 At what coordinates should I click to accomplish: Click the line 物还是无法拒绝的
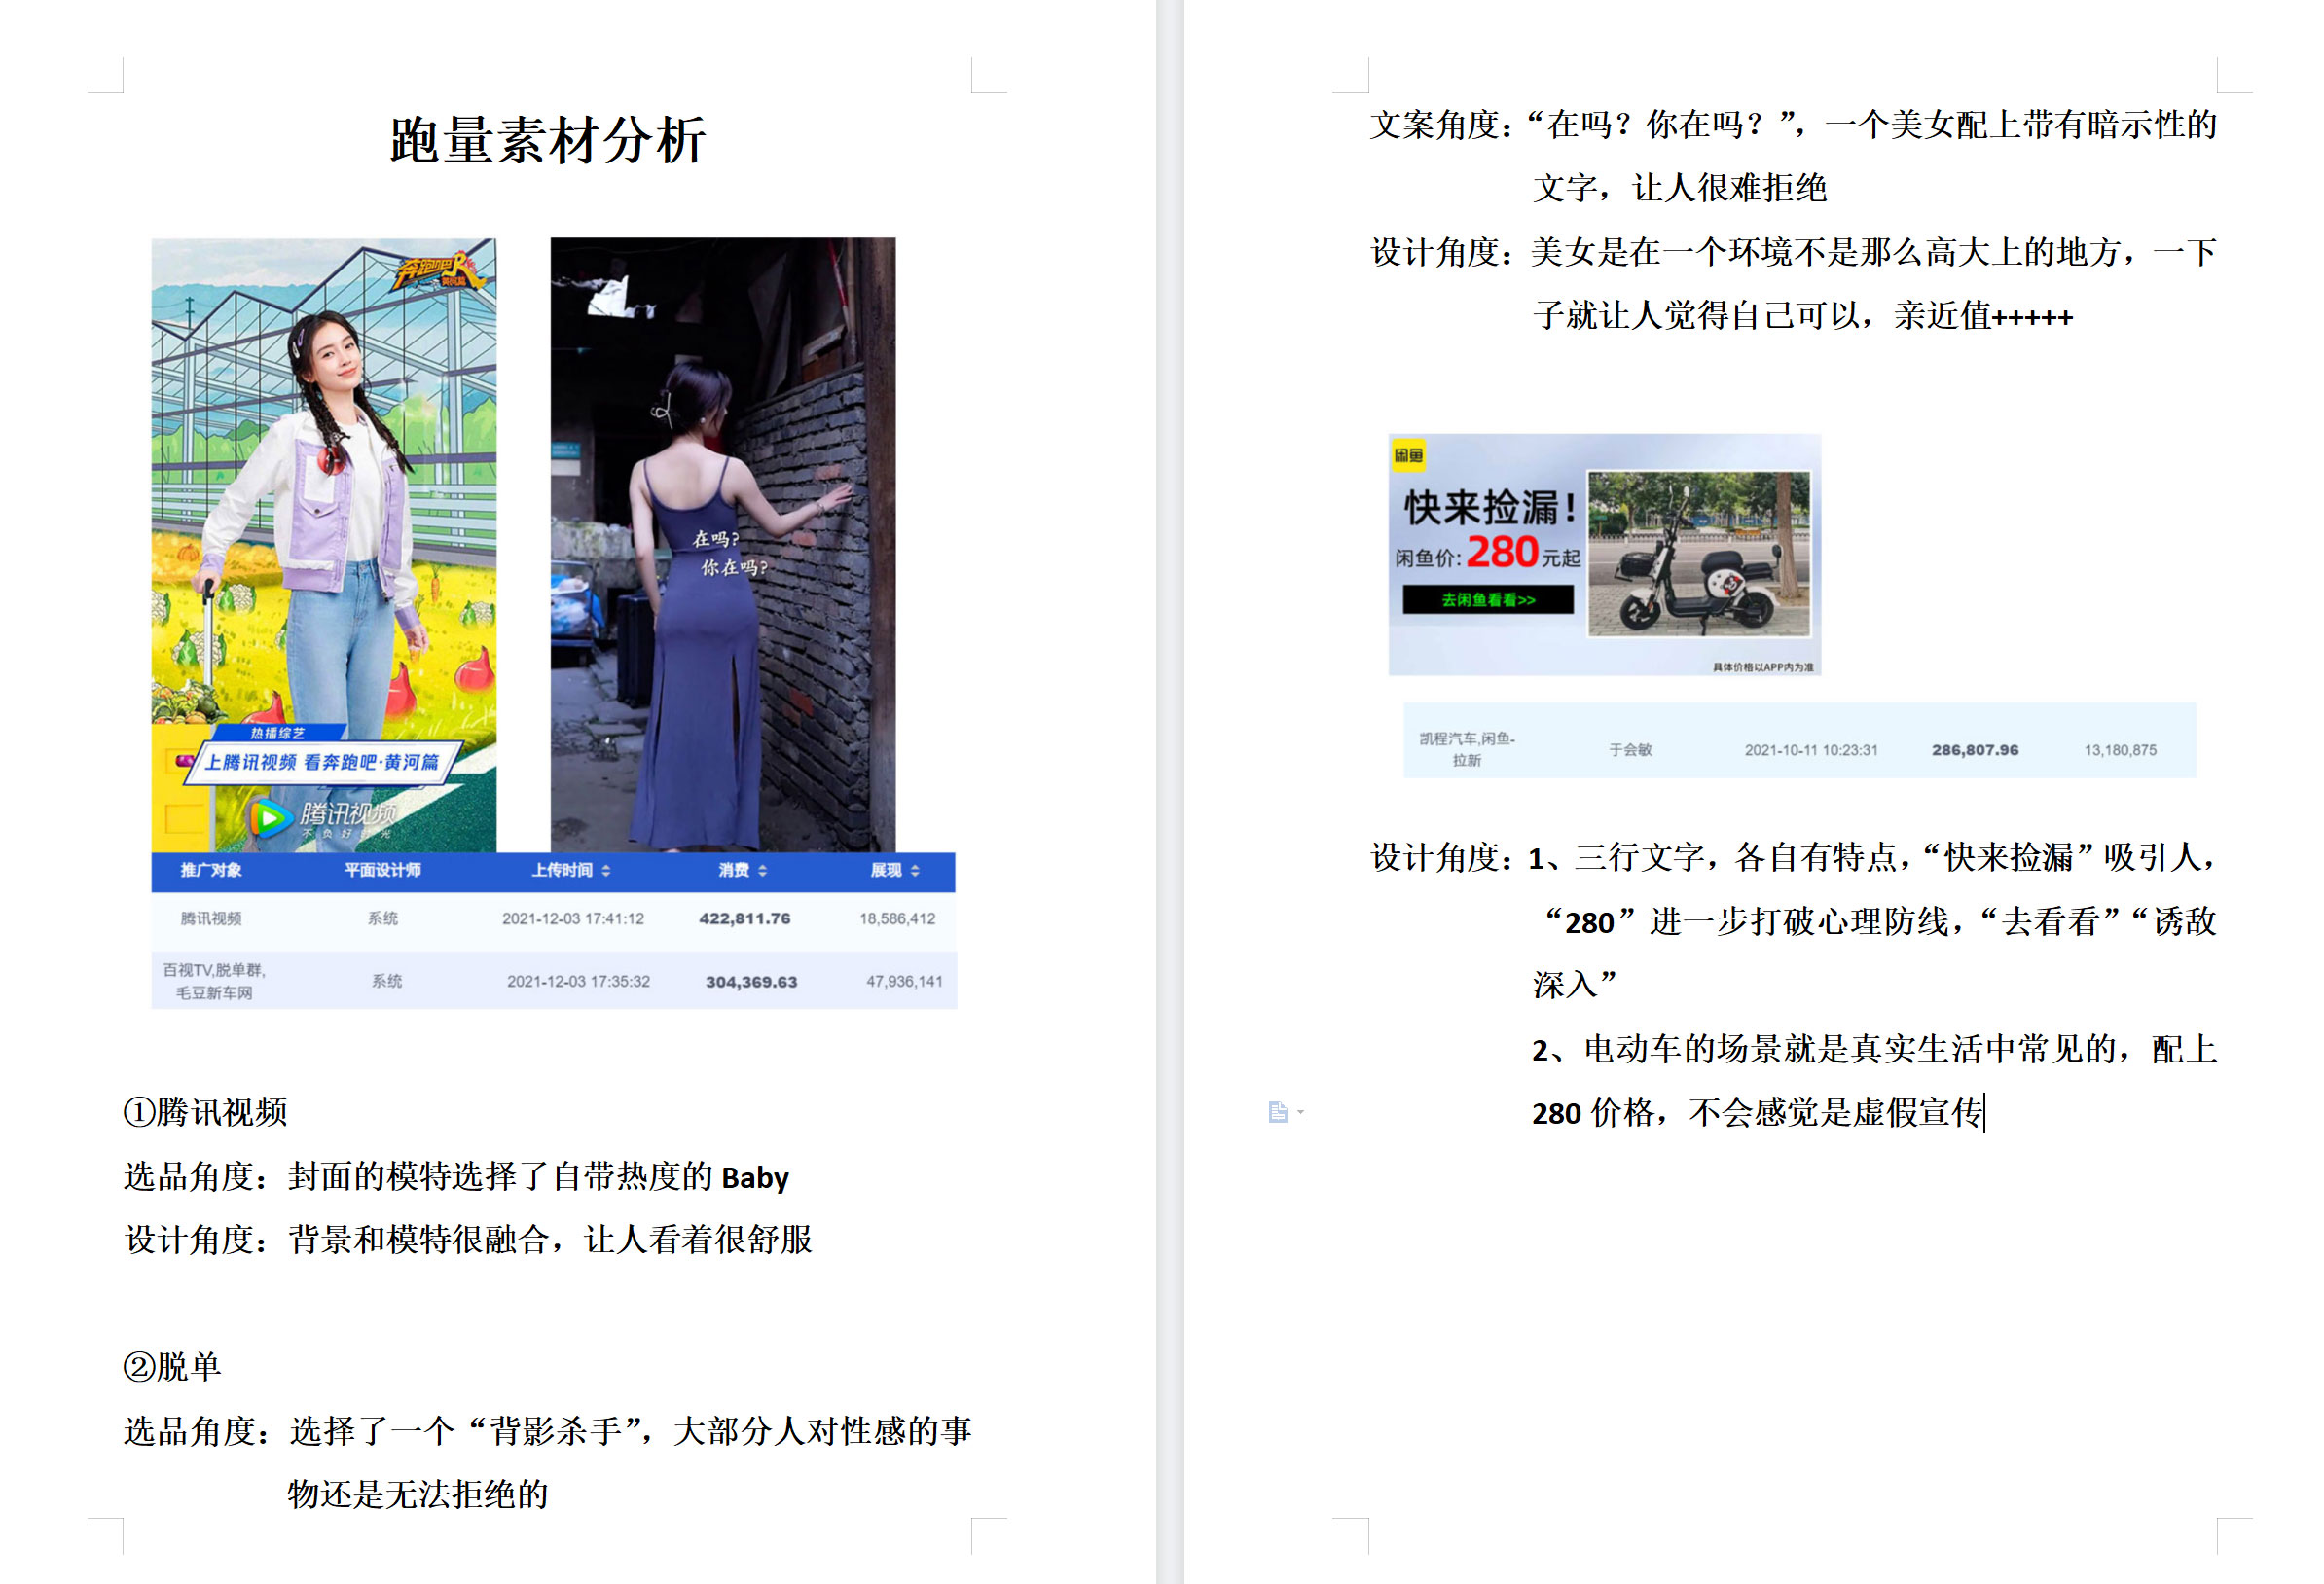[x=418, y=1494]
